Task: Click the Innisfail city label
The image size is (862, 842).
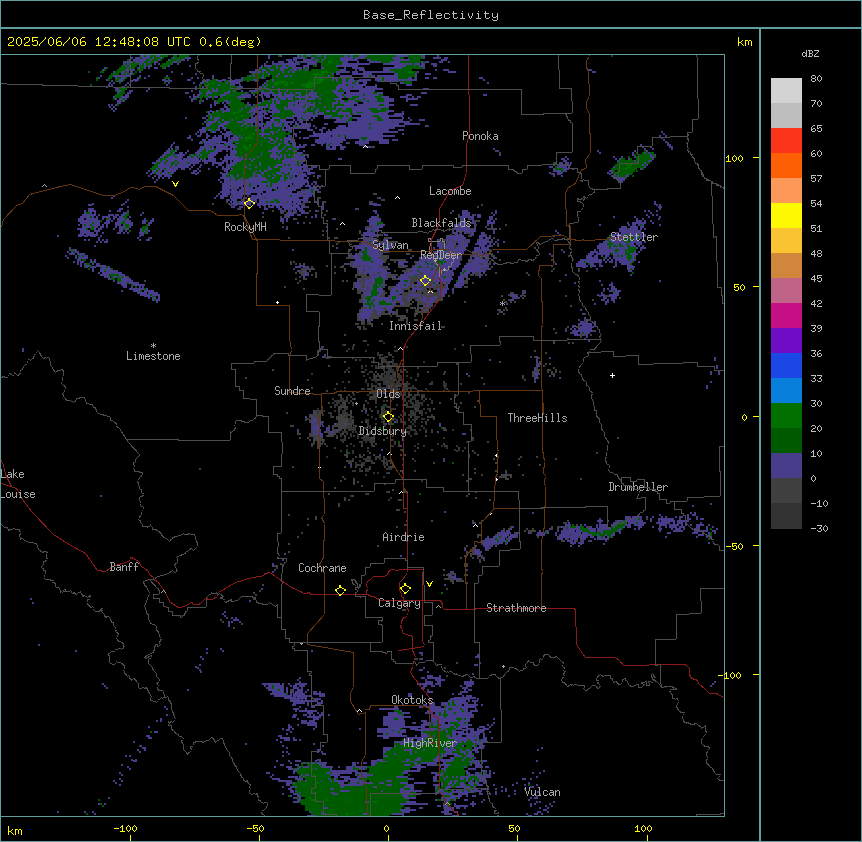Action: click(x=415, y=326)
